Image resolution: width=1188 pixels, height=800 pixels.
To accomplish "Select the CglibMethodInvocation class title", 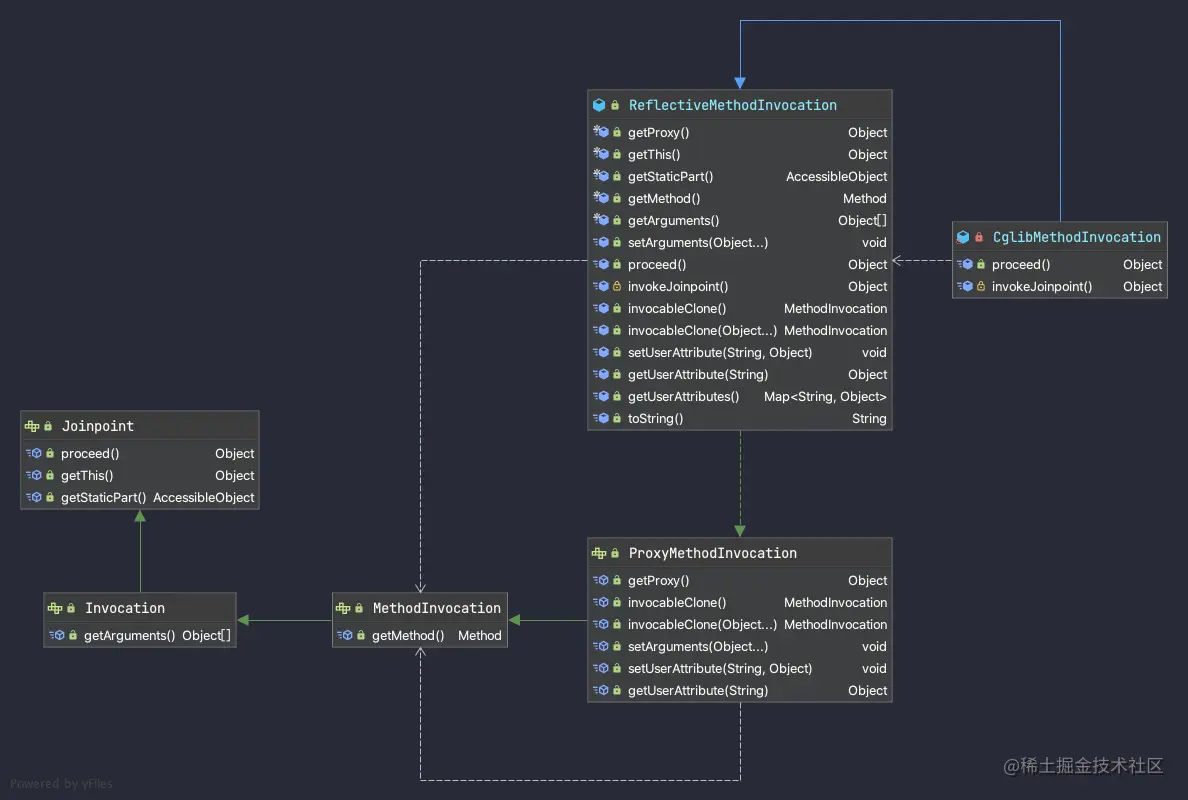I will [1077, 237].
